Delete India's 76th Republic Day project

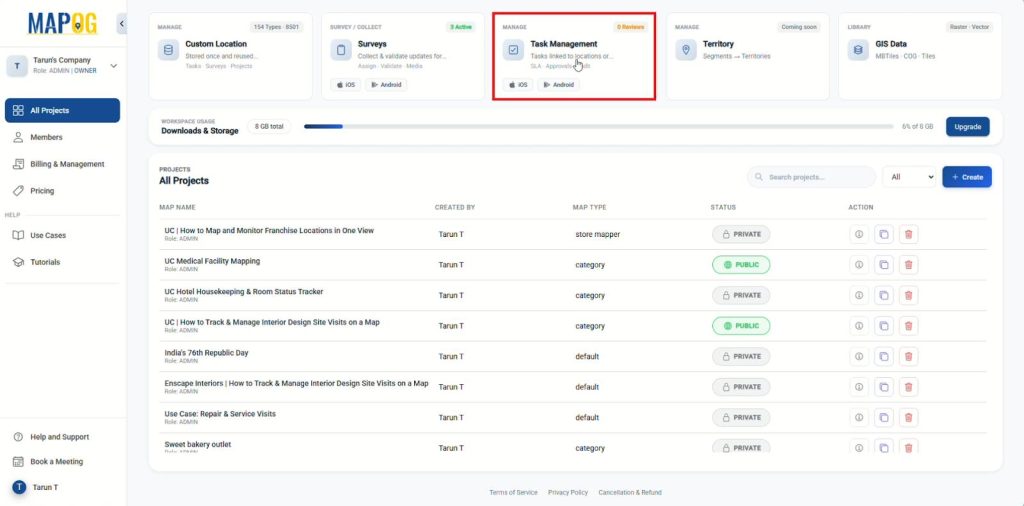pyautogui.click(x=908, y=356)
